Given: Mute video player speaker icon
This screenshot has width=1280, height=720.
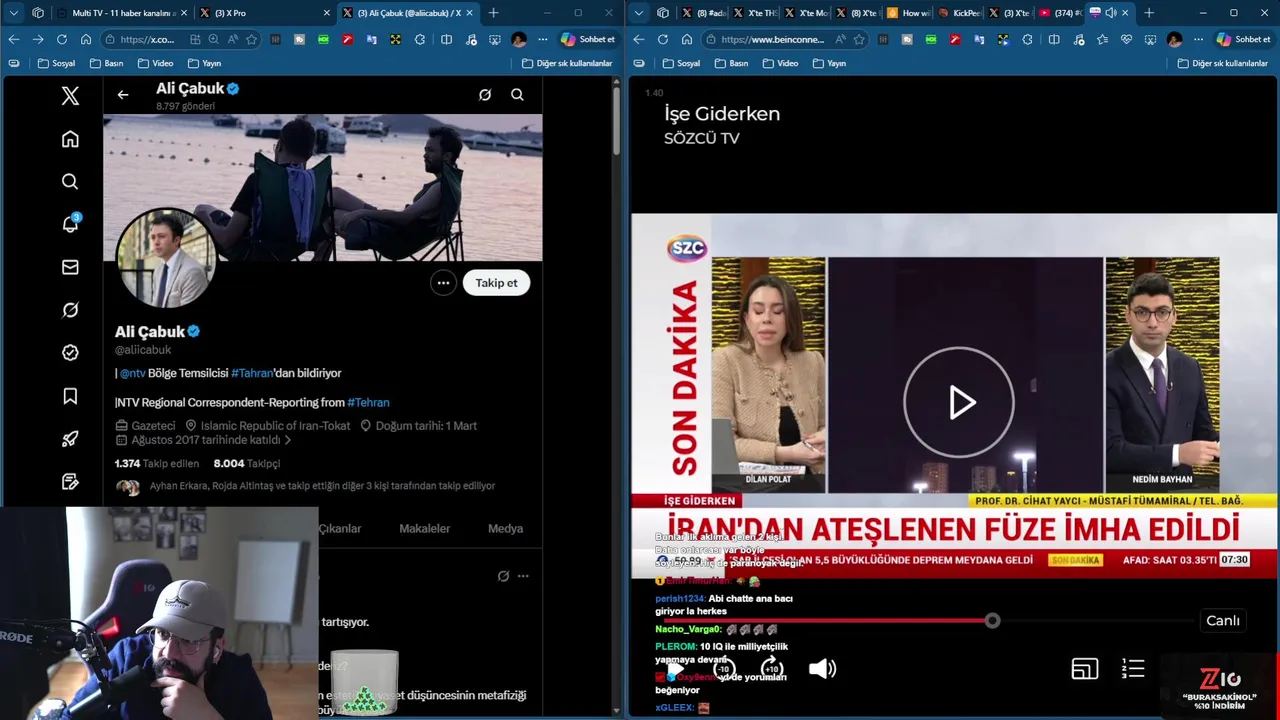Looking at the screenshot, I should point(822,669).
